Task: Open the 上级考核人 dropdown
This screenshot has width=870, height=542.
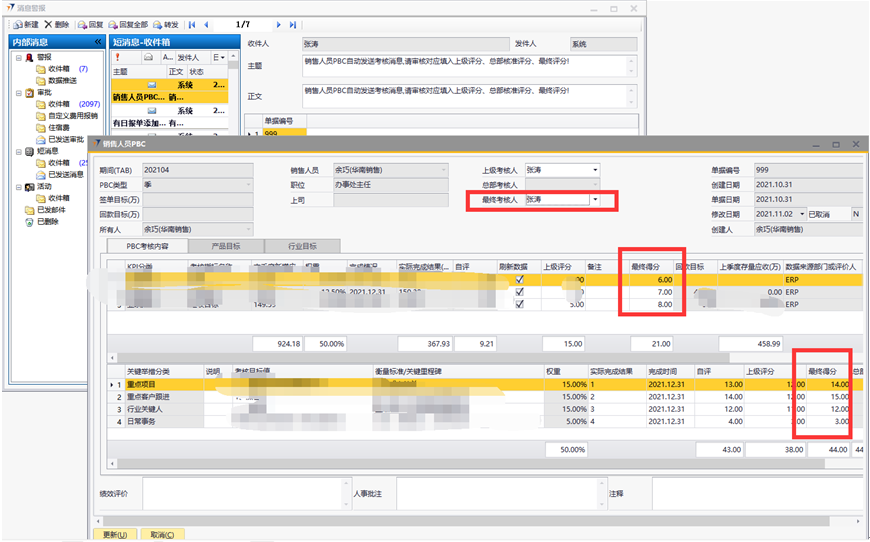Action: tap(596, 170)
